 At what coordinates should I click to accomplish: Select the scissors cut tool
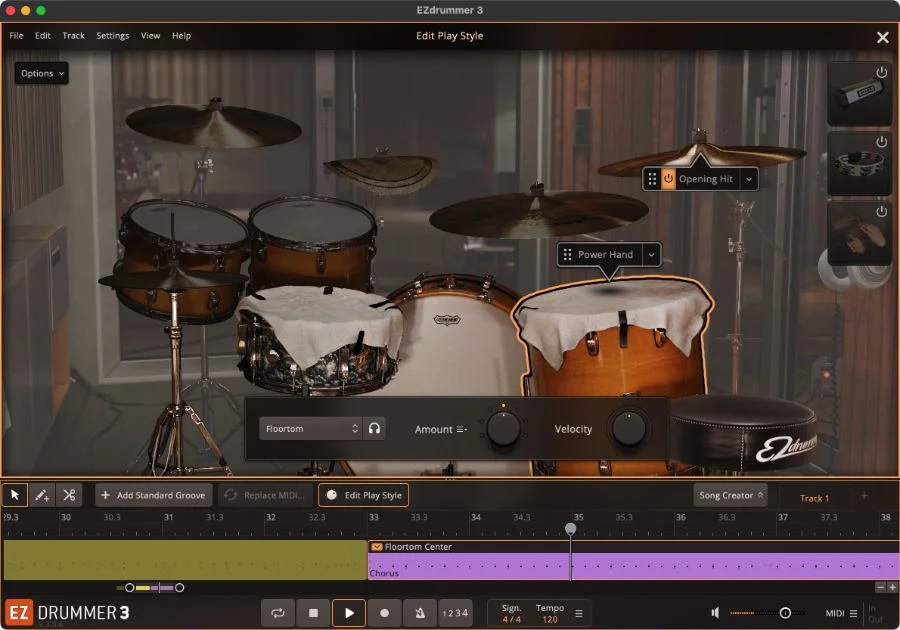(x=69, y=495)
